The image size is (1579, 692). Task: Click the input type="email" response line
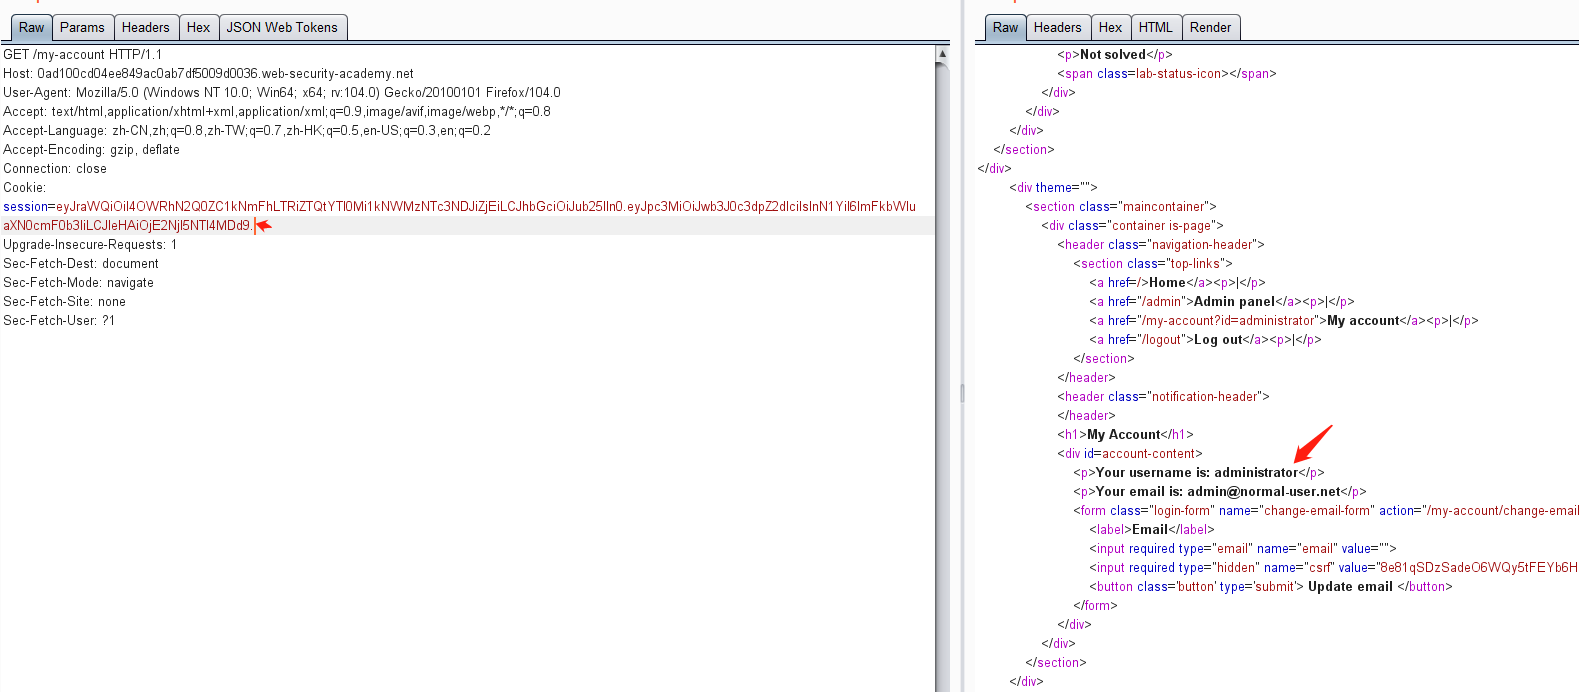coord(1243,549)
